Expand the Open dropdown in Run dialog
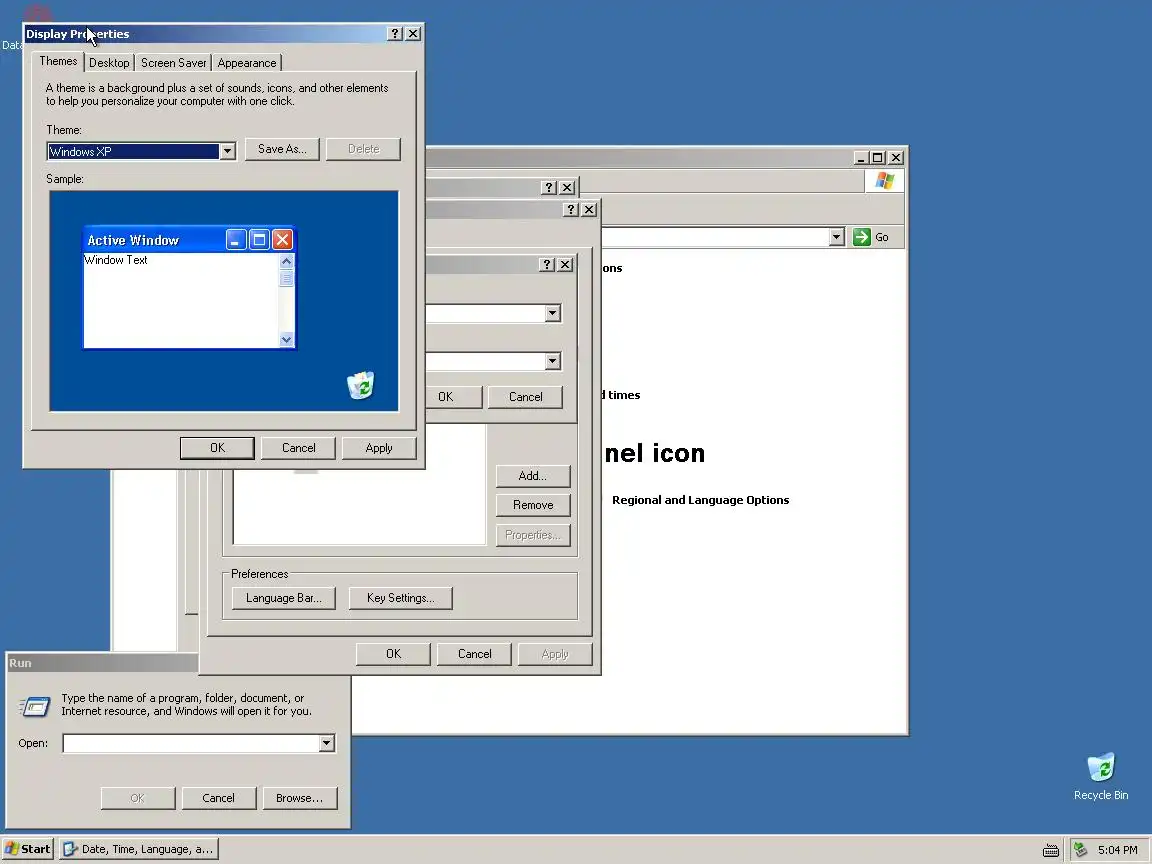Viewport: 1152px width, 864px height. tap(327, 744)
